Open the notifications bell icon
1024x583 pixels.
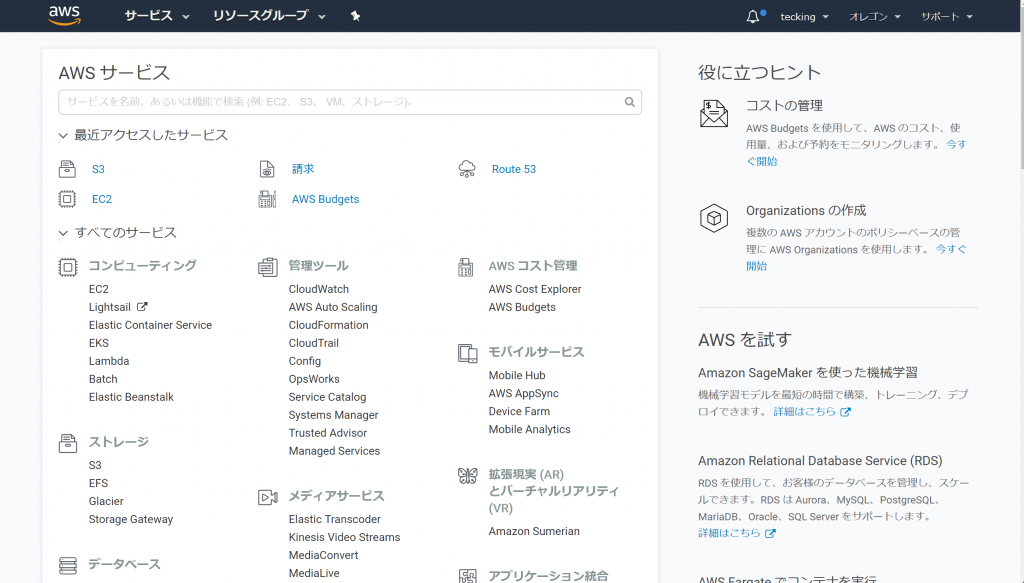(x=753, y=16)
